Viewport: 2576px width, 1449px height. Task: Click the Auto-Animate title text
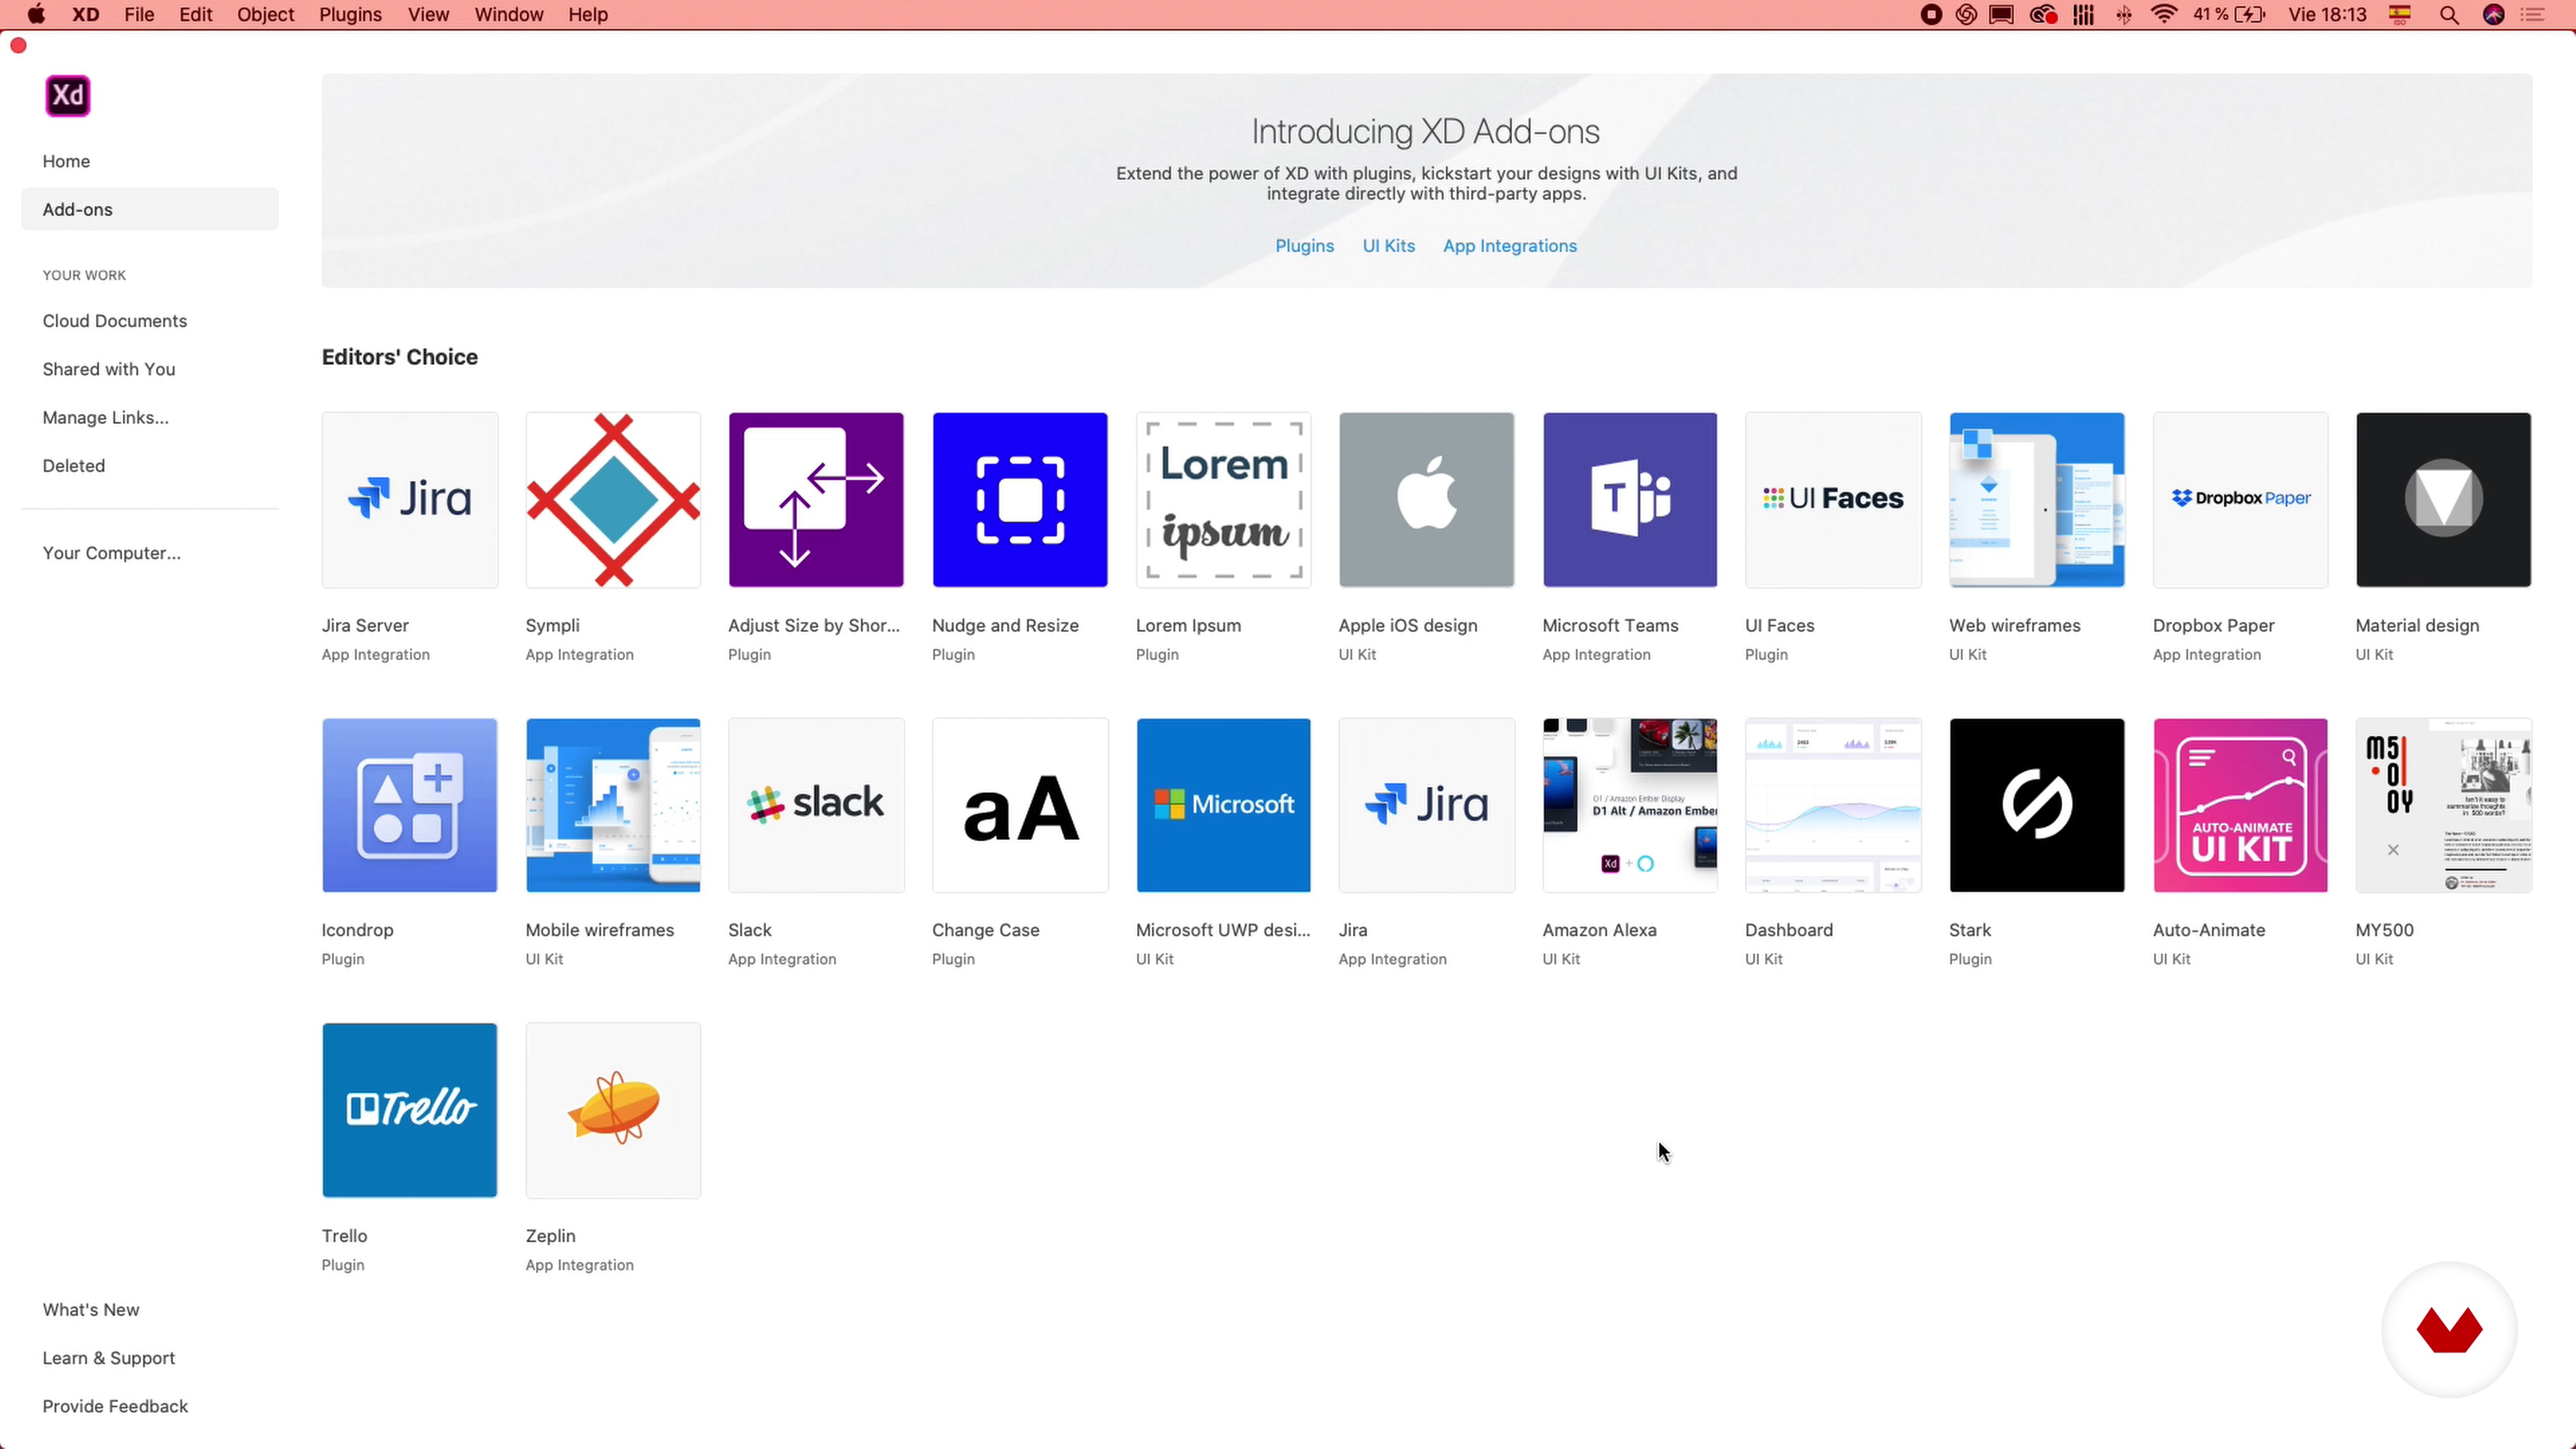pos(2208,930)
